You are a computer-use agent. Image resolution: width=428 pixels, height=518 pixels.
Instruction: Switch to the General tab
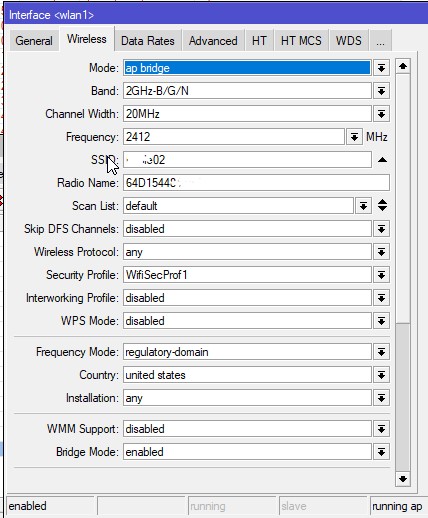pyautogui.click(x=34, y=41)
